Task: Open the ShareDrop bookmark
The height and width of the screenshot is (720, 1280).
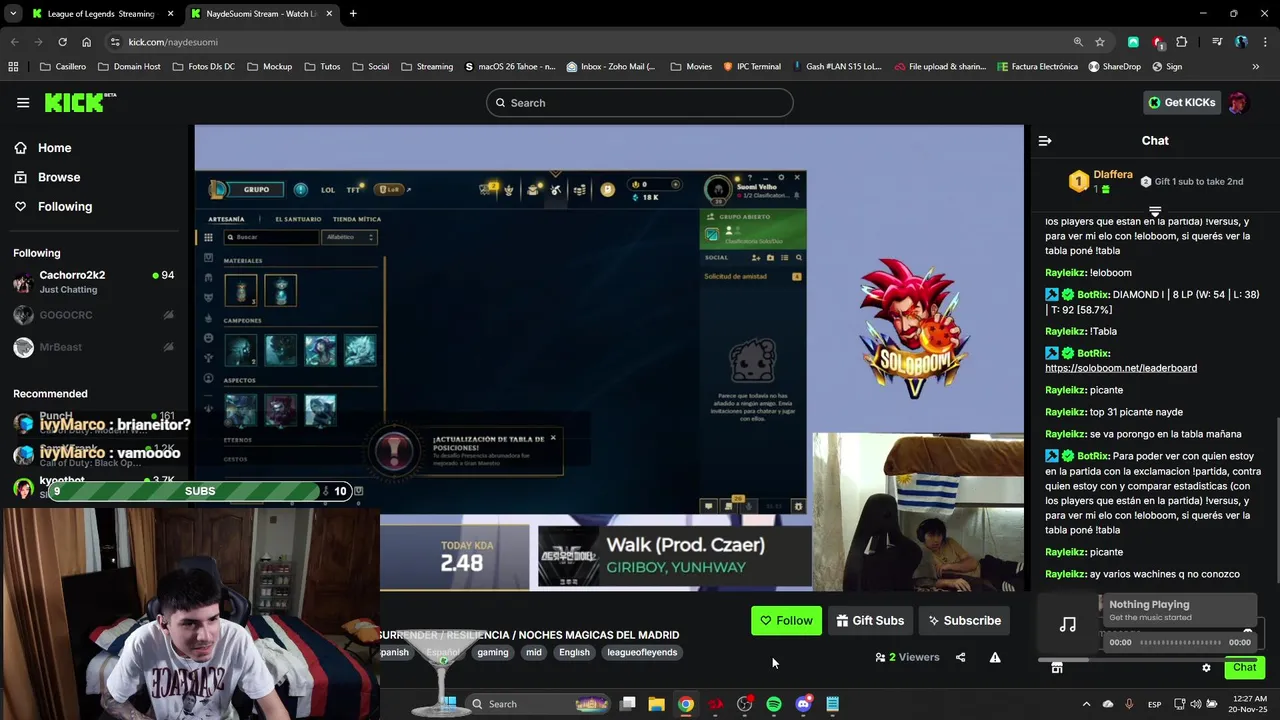Action: (1115, 67)
